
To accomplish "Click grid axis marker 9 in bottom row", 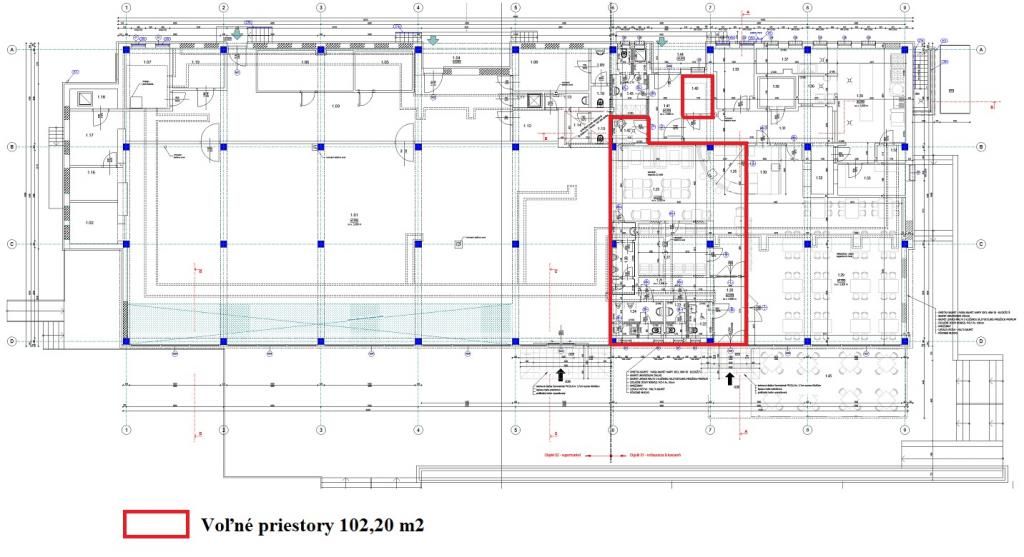I will click(903, 432).
